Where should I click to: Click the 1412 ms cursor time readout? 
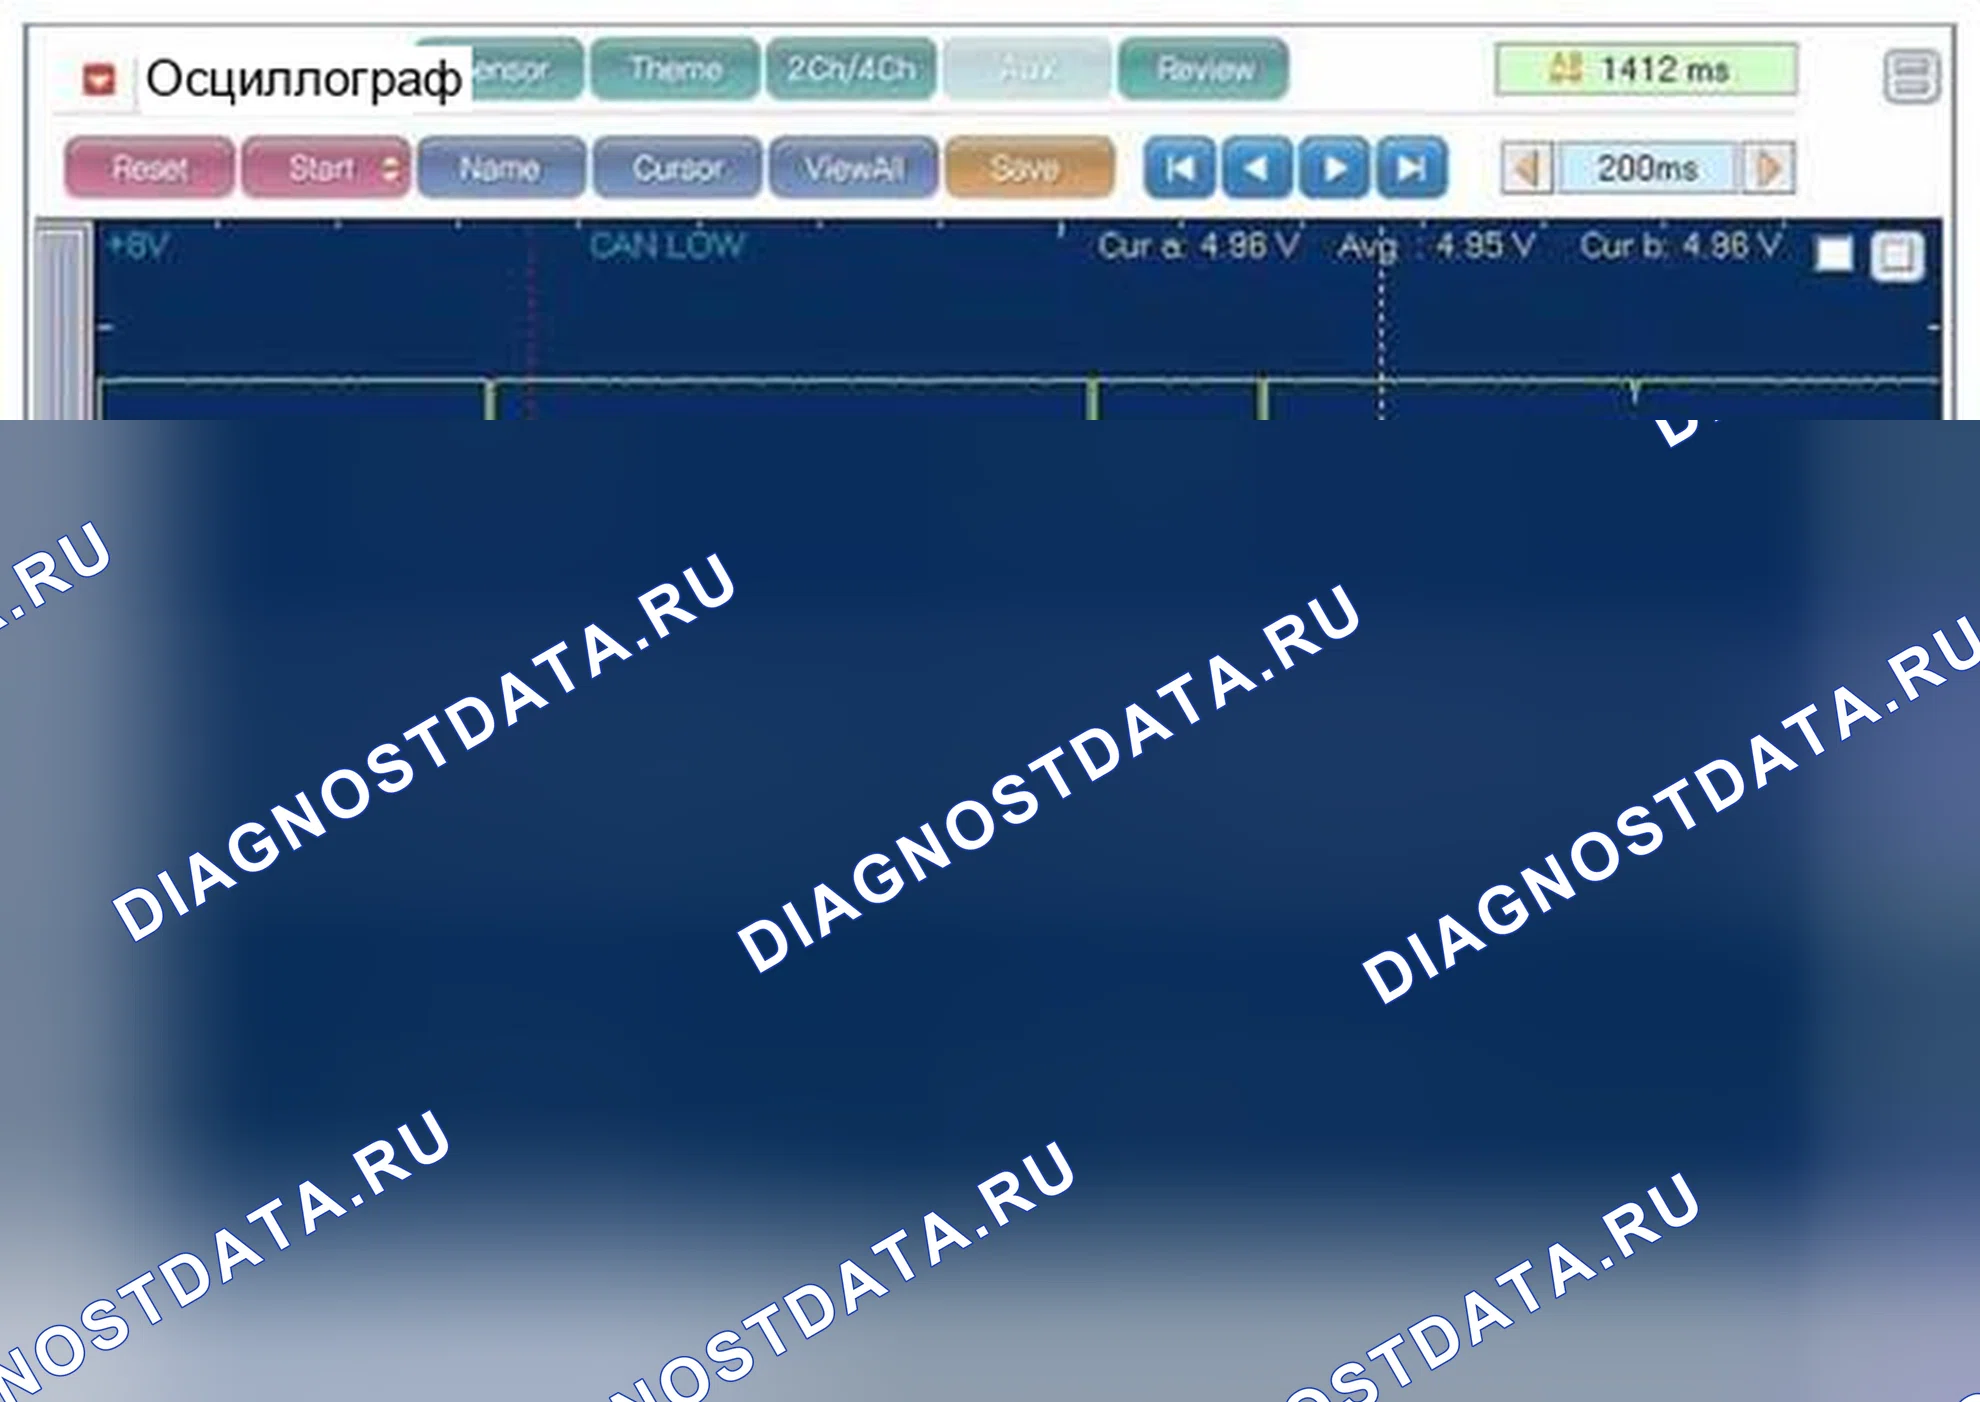click(x=1646, y=69)
